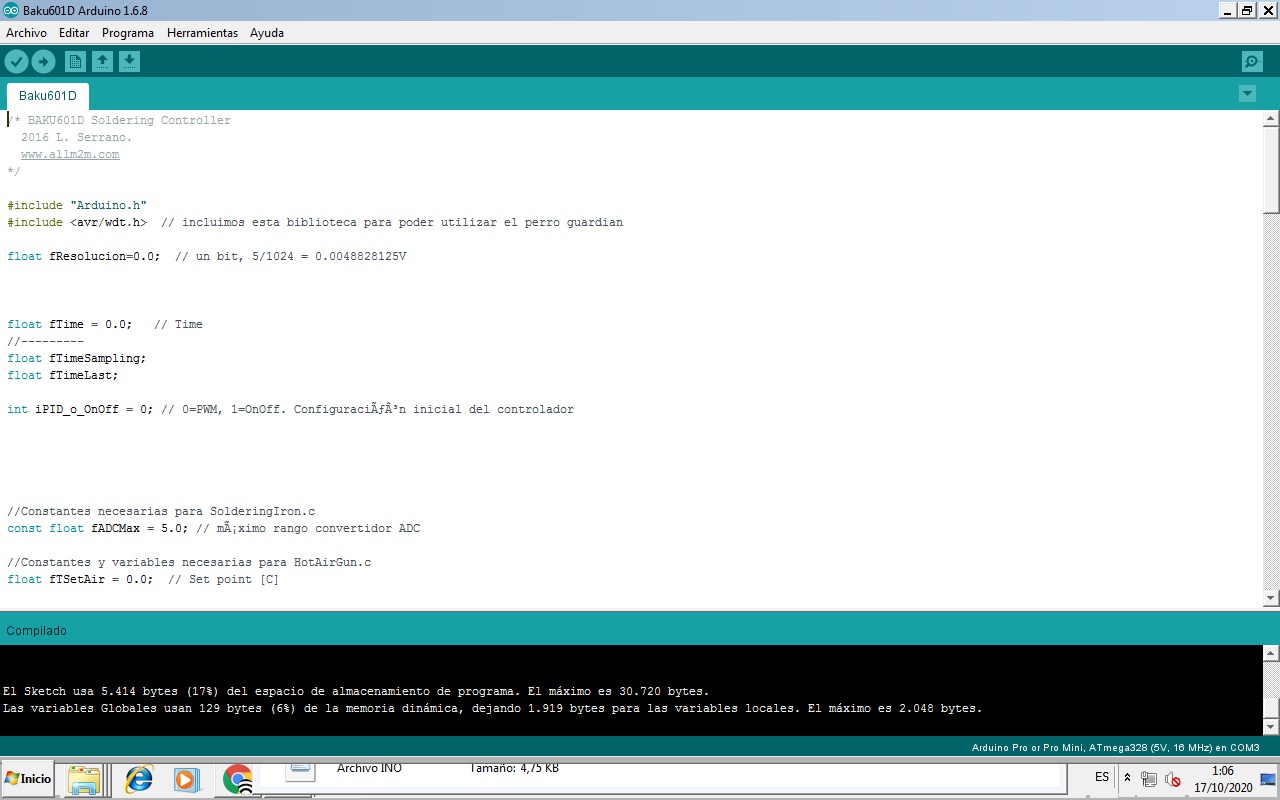Open Windows Media Player from the taskbar

pos(187,779)
